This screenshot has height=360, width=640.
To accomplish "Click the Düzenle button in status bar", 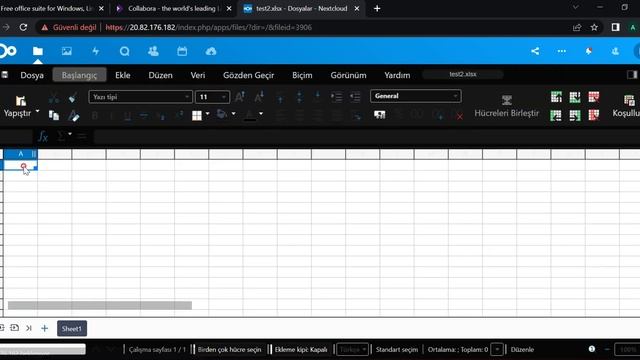I will tap(522, 349).
